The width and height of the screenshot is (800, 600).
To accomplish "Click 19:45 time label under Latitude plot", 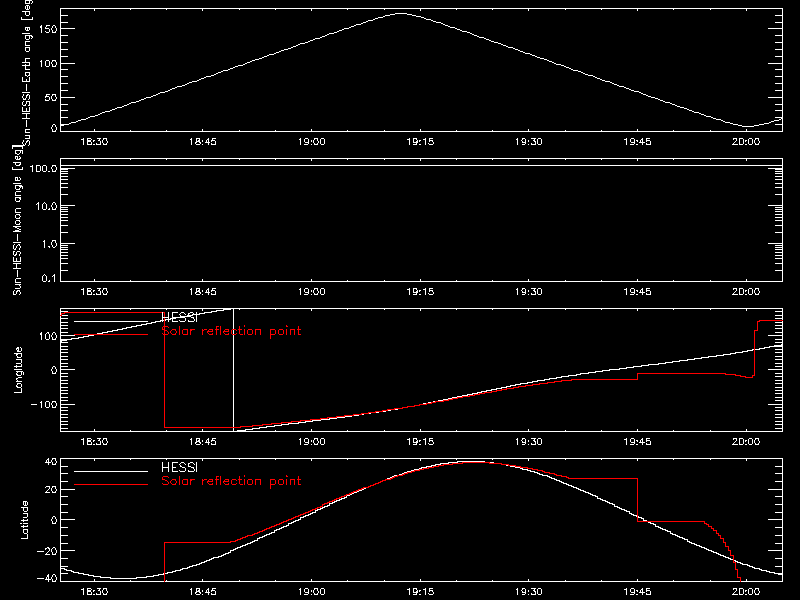I will point(638,591).
